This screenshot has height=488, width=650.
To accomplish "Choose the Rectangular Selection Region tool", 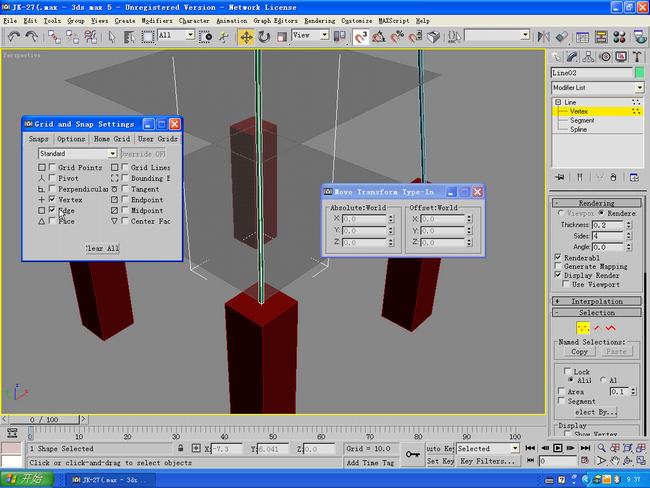I will click(x=148, y=37).
